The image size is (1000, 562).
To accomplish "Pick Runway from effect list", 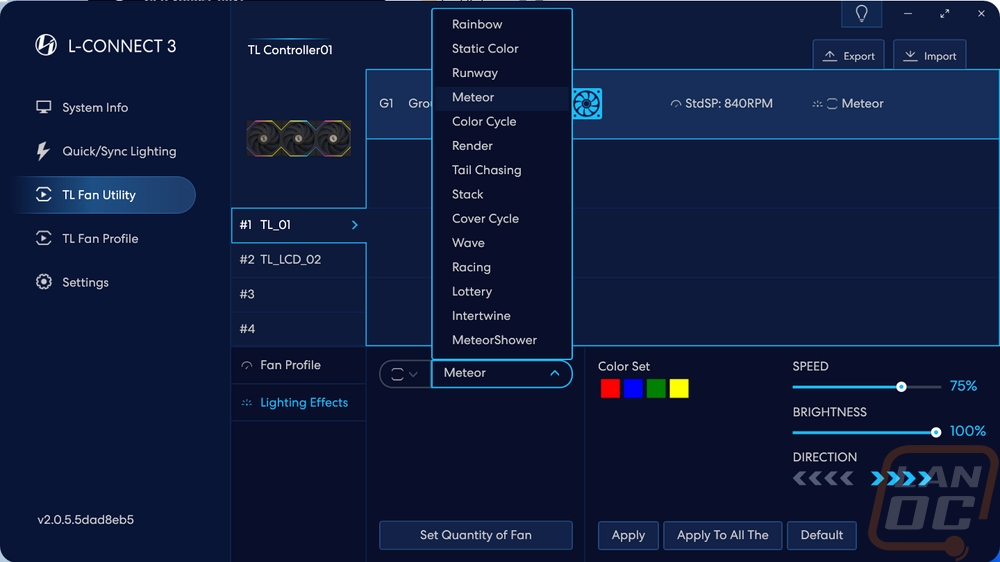I will tap(501, 73).
